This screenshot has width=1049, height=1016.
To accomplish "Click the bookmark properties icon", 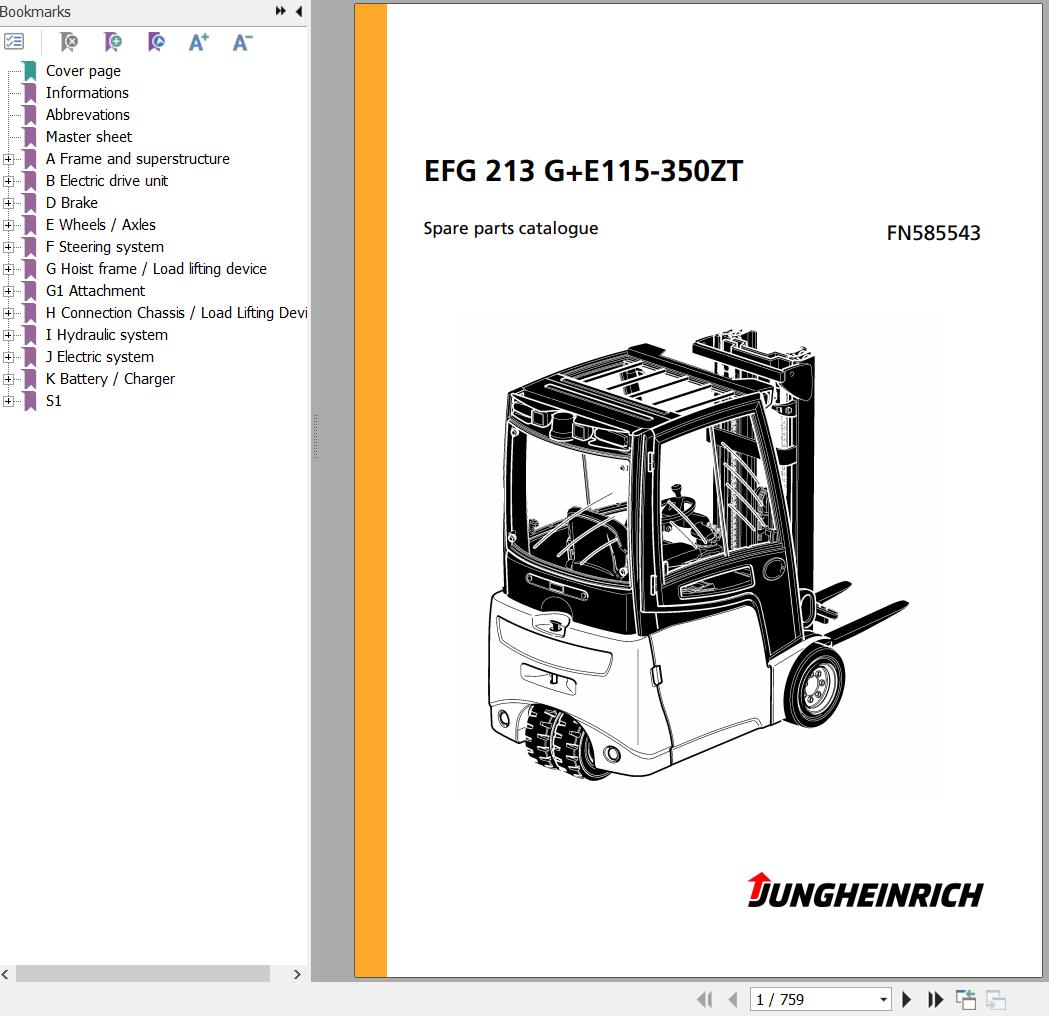I will [156, 42].
